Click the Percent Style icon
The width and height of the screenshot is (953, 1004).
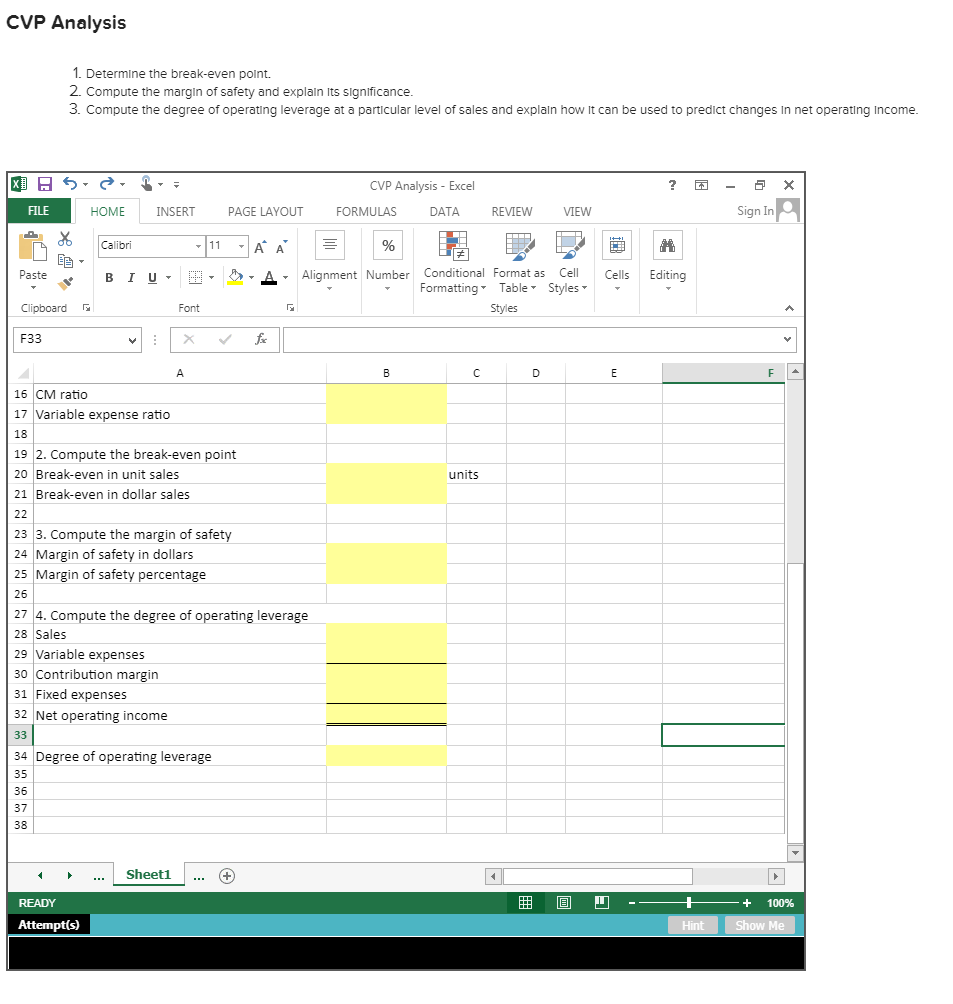coord(387,244)
